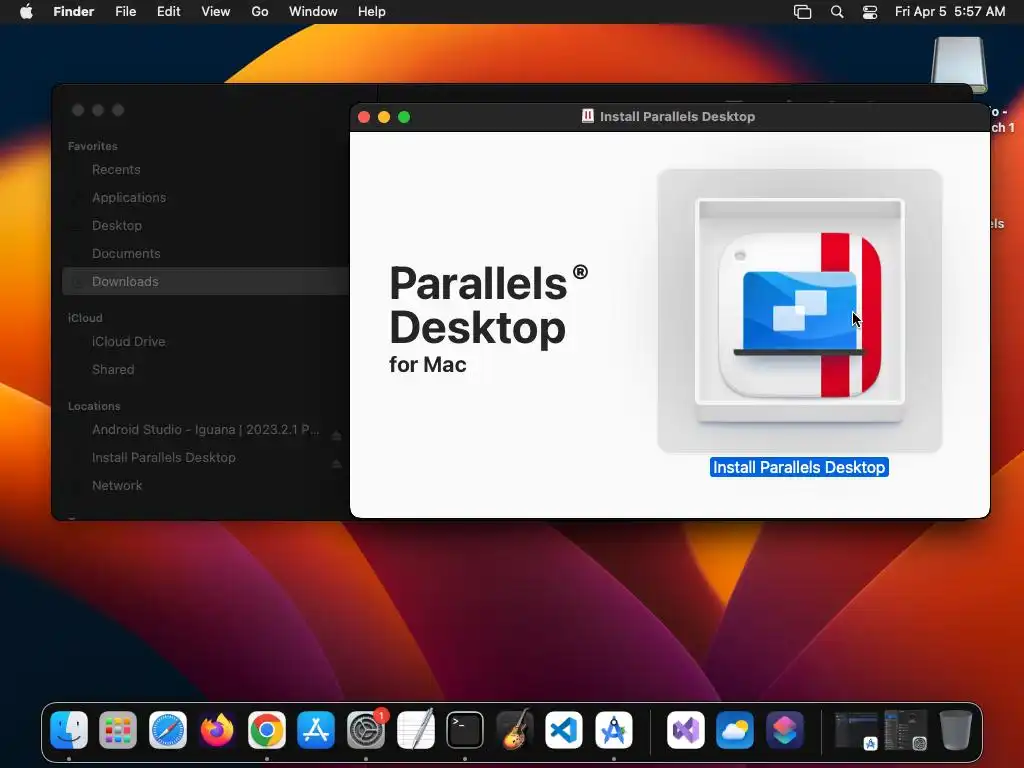The height and width of the screenshot is (768, 1024).
Task: Open System Settings from the Dock
Action: click(x=366, y=729)
